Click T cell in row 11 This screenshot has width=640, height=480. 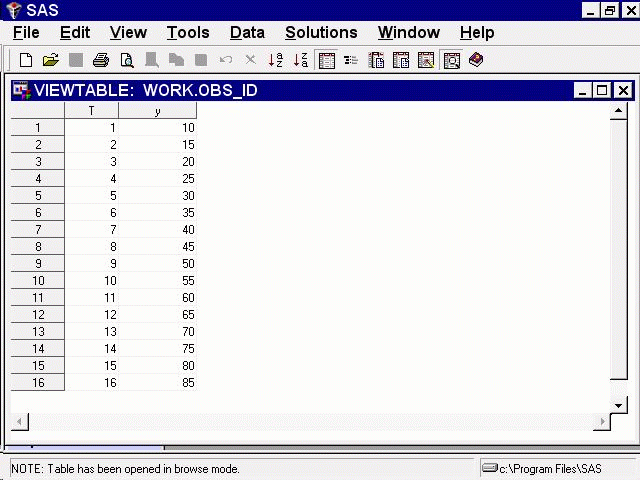click(91, 298)
